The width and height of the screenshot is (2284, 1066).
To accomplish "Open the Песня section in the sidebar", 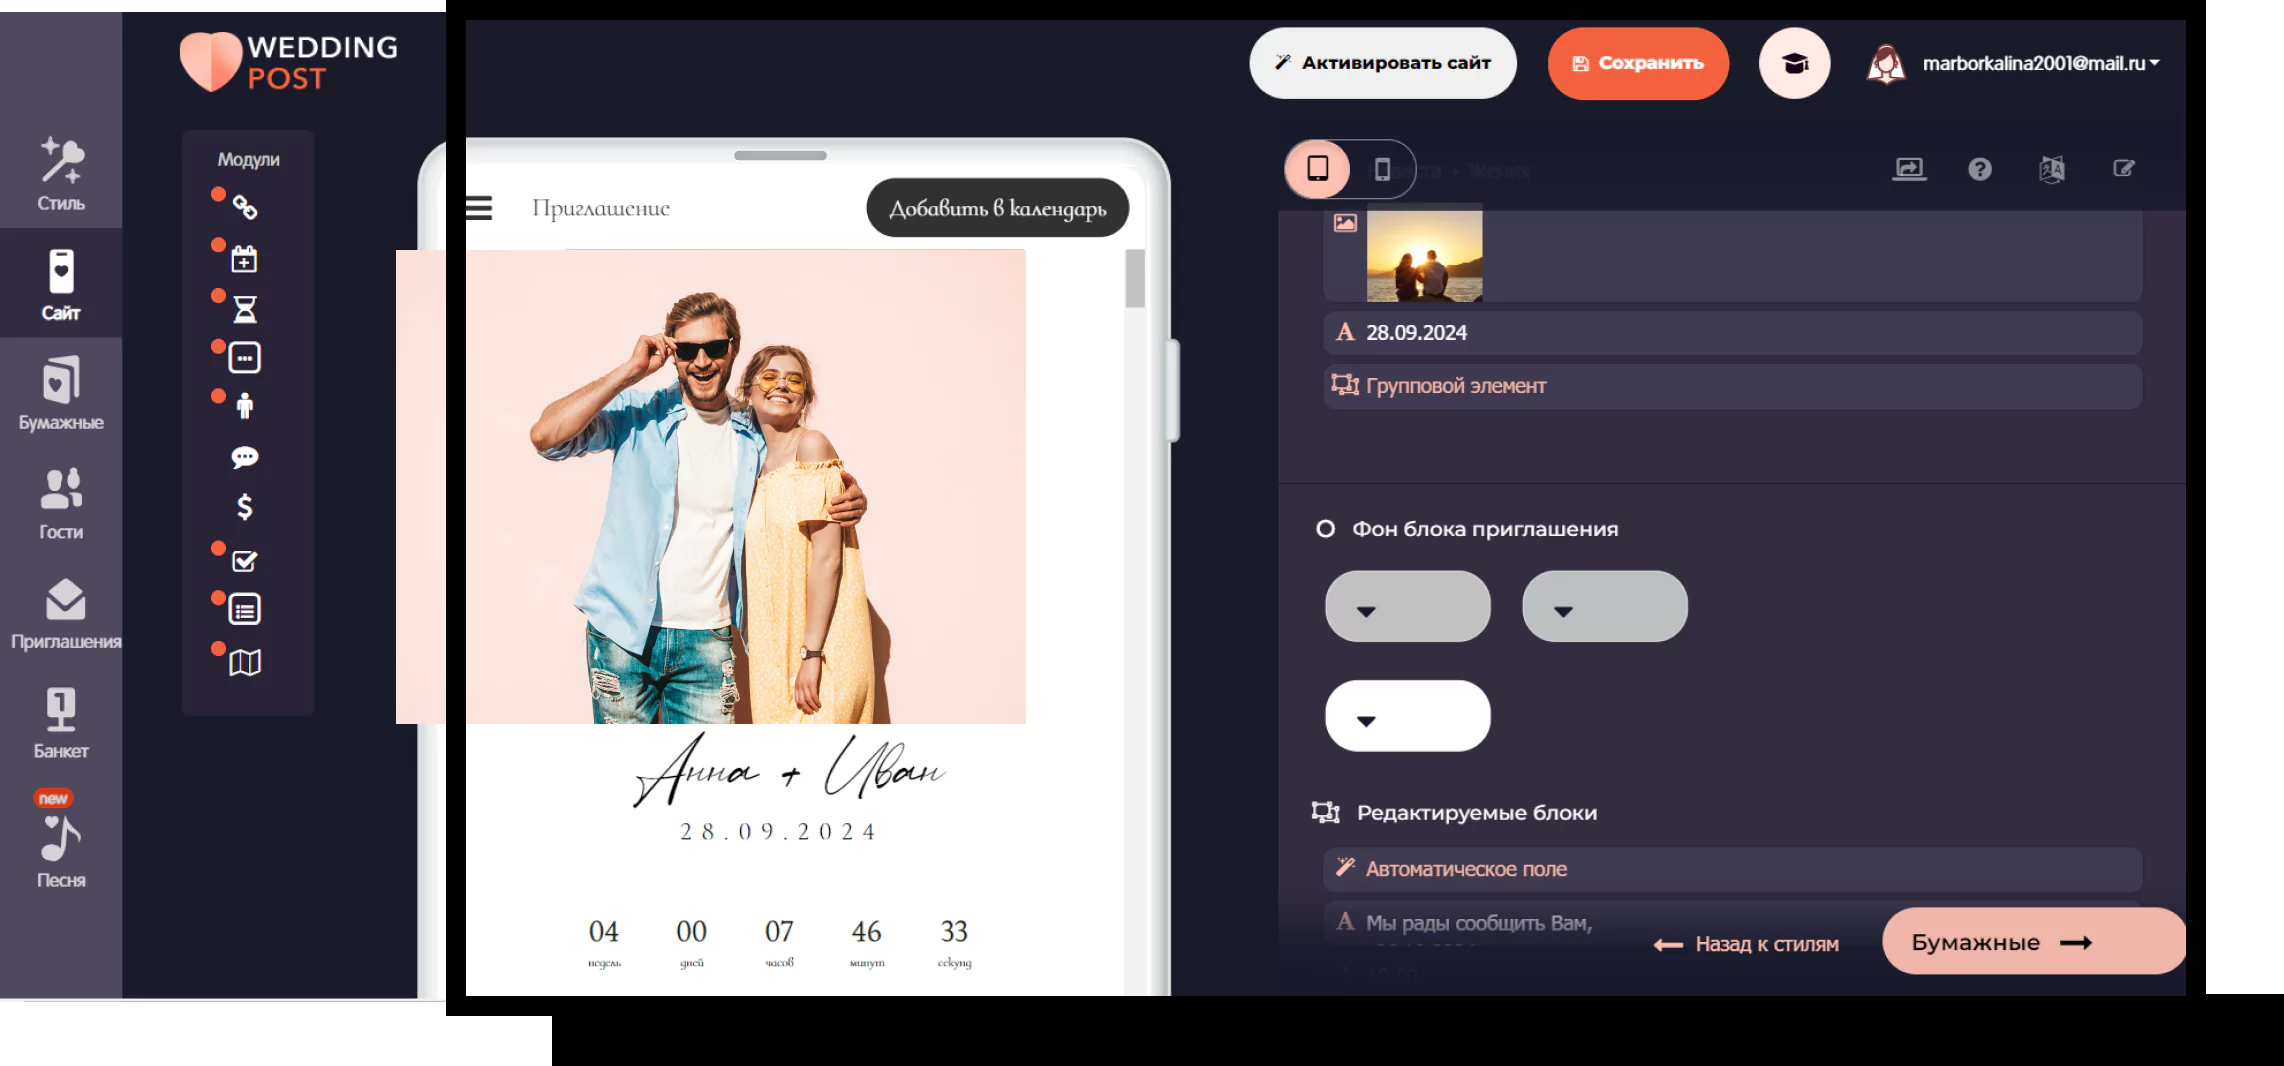I will [x=61, y=838].
